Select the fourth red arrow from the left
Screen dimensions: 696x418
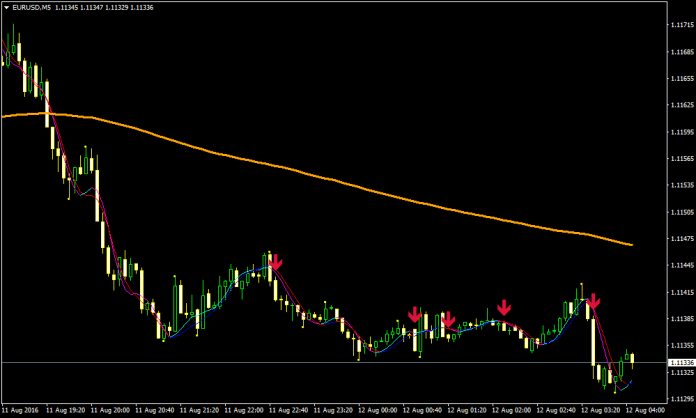pyautogui.click(x=505, y=306)
